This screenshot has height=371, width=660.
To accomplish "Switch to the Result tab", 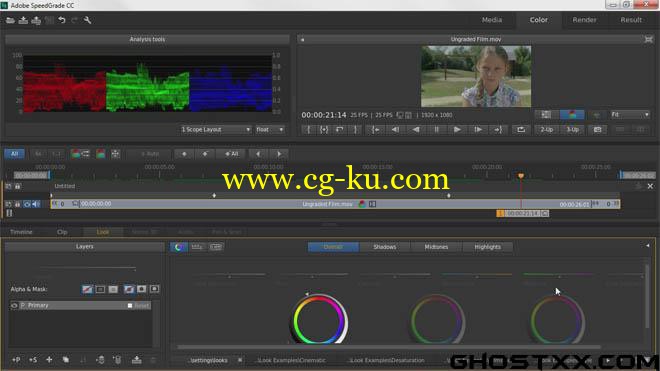I will click(x=631, y=20).
